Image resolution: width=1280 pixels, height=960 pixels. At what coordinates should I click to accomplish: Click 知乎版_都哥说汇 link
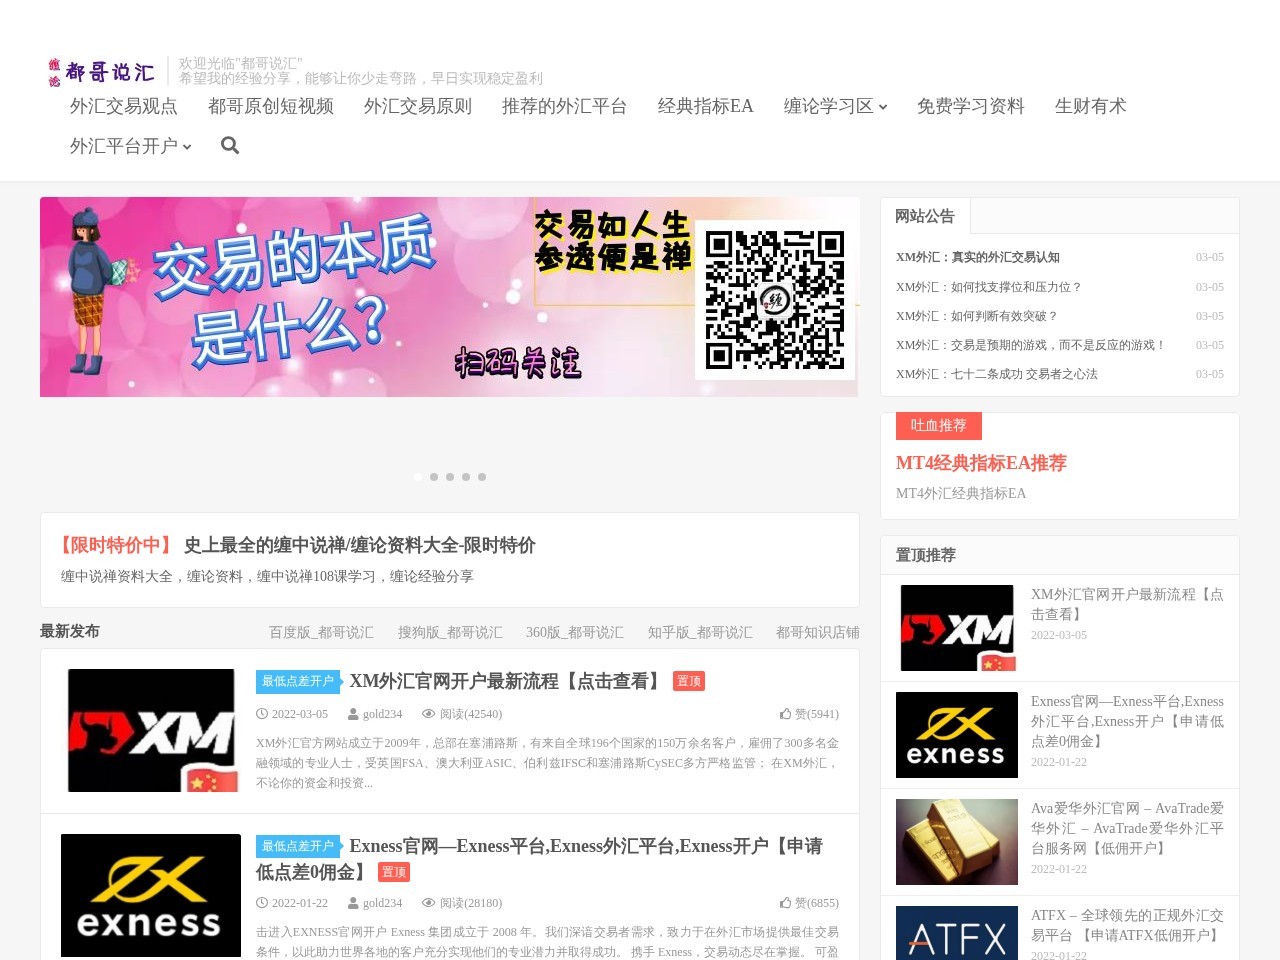pos(700,632)
